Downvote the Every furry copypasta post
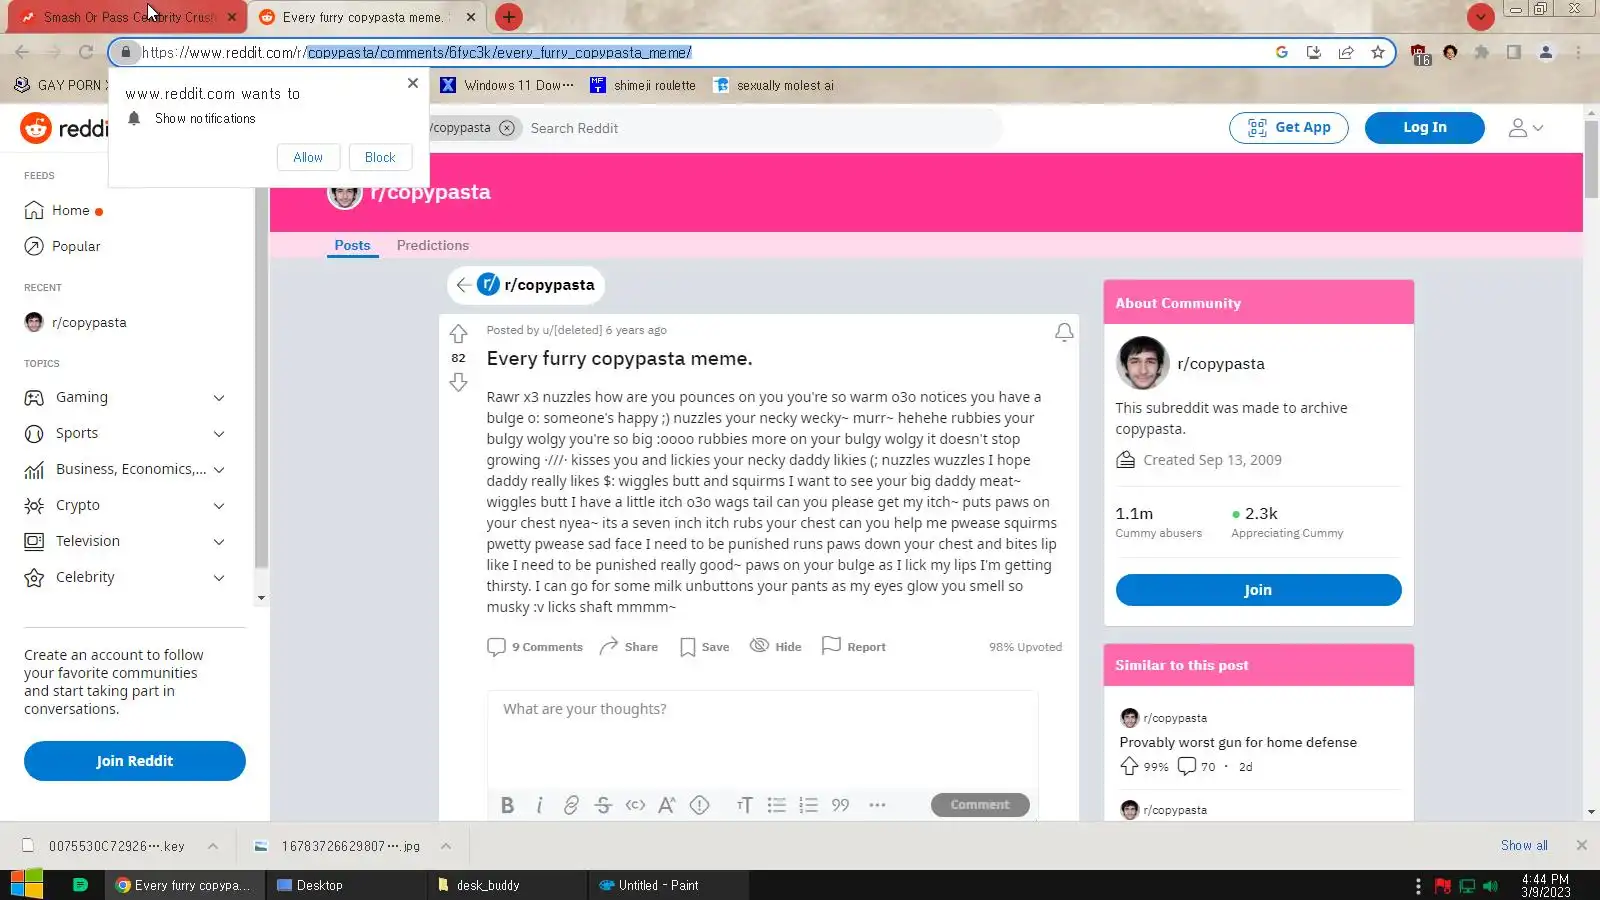The width and height of the screenshot is (1600, 900). coord(458,382)
